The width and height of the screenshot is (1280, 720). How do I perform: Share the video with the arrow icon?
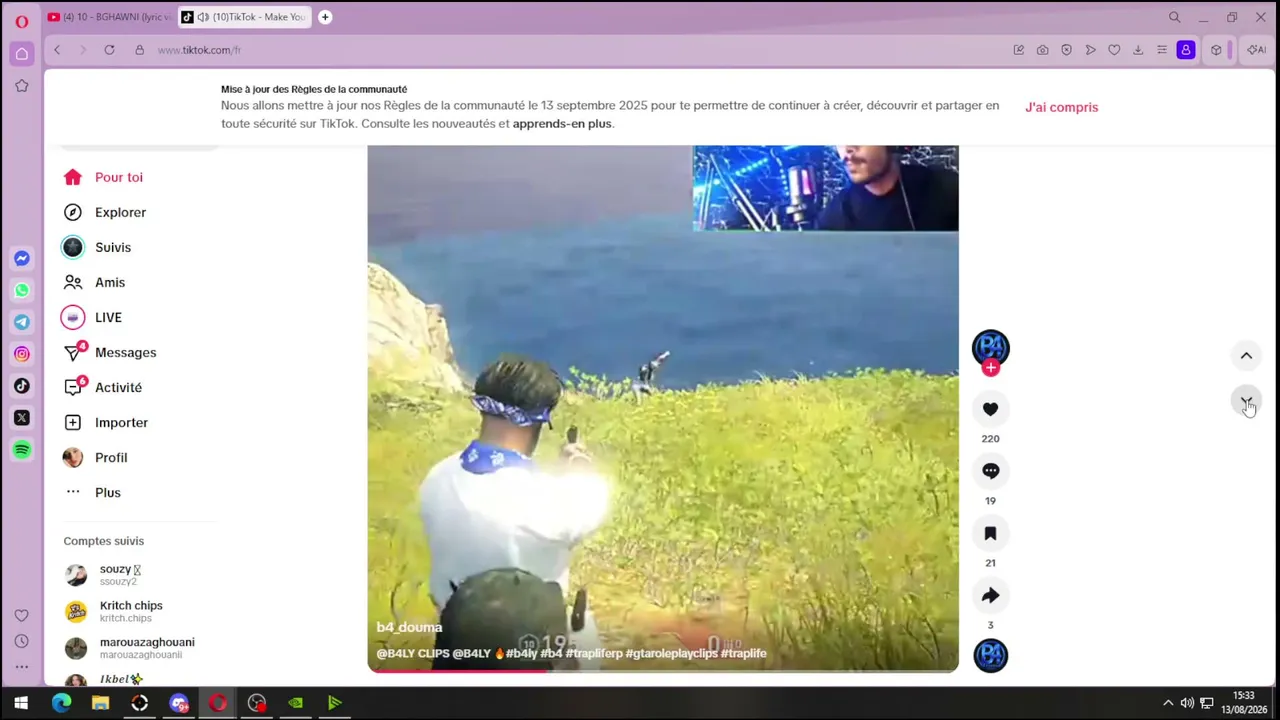click(990, 595)
